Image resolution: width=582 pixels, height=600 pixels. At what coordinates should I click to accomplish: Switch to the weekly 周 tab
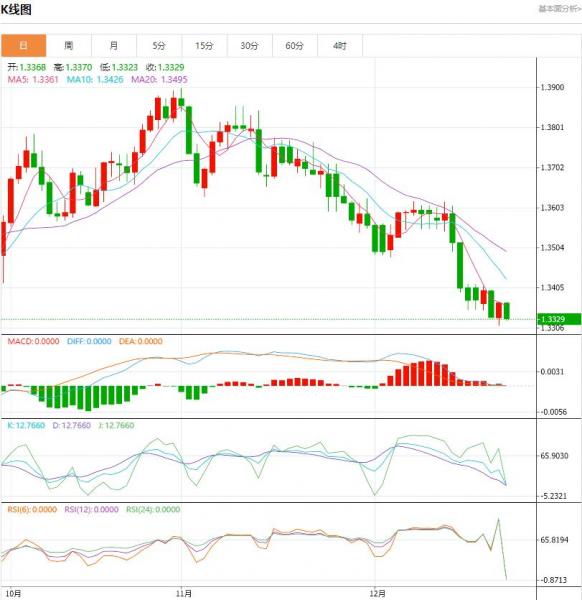pyautogui.click(x=68, y=46)
